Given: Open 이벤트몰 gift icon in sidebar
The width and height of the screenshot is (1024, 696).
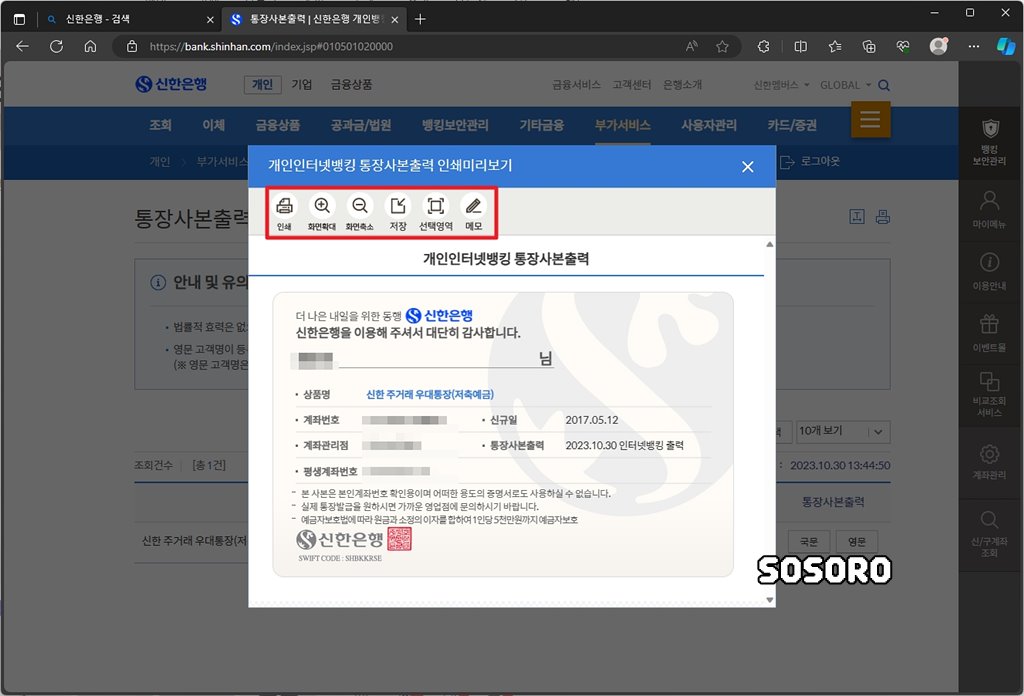Looking at the screenshot, I should 989,333.
